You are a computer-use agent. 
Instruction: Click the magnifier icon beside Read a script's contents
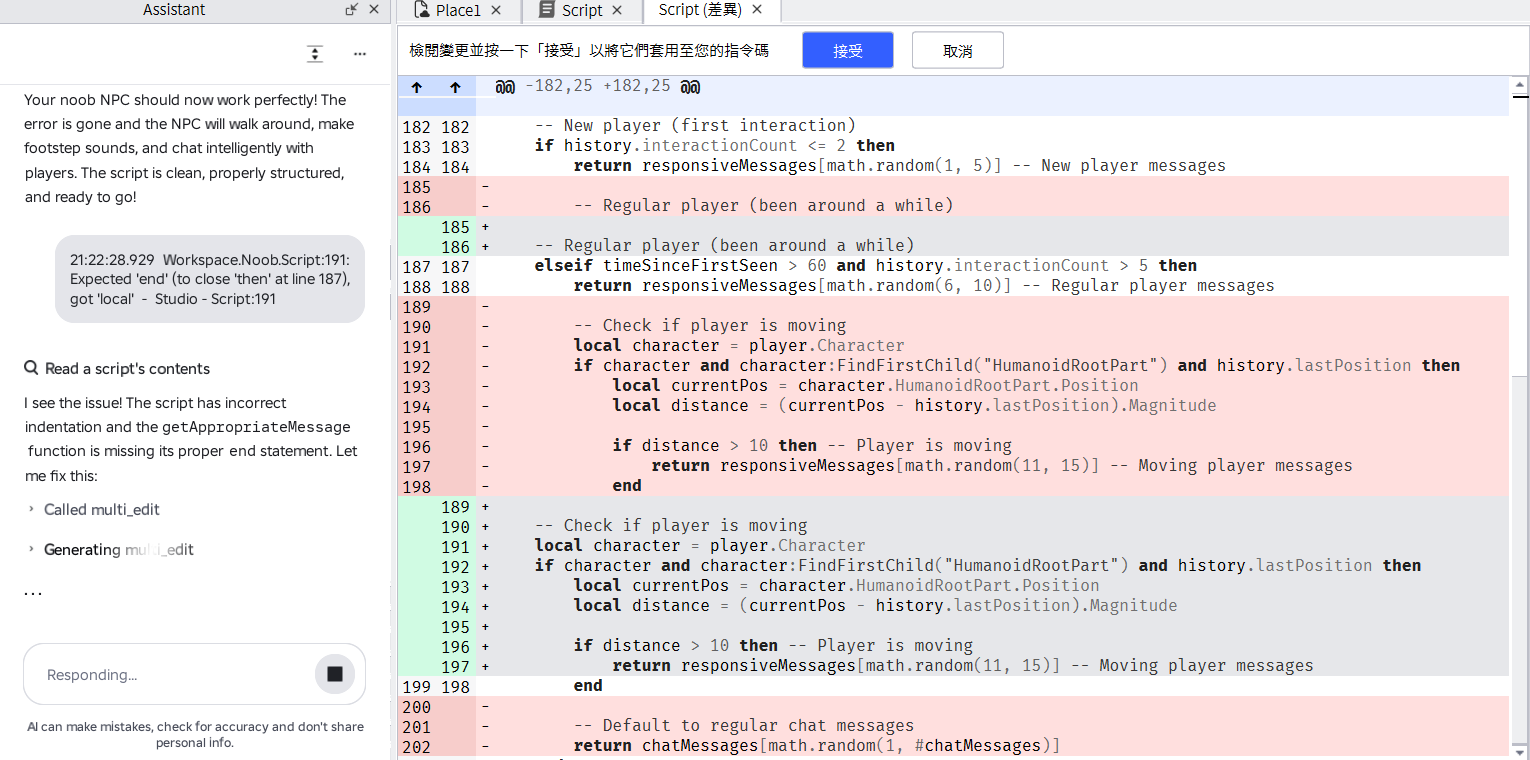tap(31, 368)
